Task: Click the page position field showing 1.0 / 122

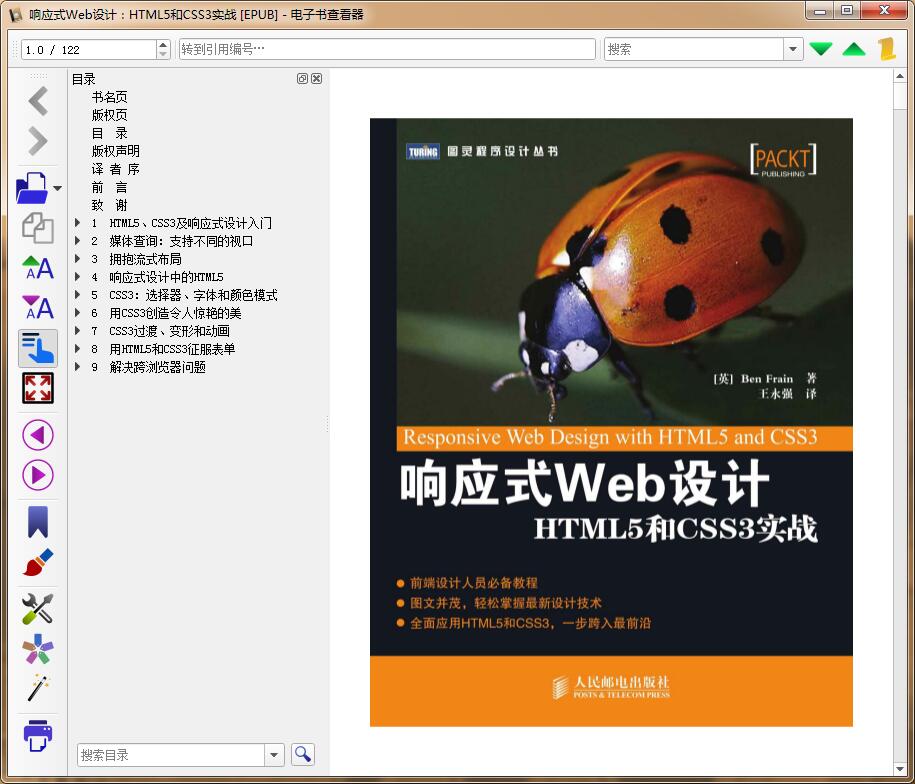Action: [89, 50]
